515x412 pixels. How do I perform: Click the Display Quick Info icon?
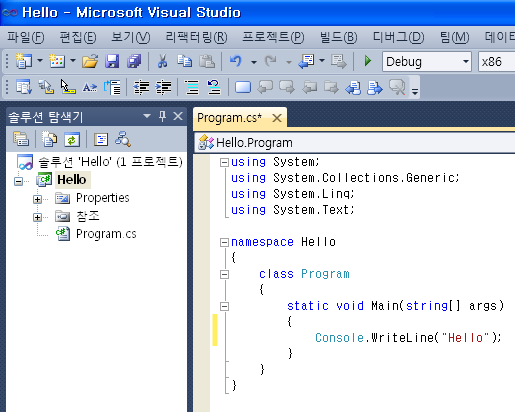tap(68, 87)
